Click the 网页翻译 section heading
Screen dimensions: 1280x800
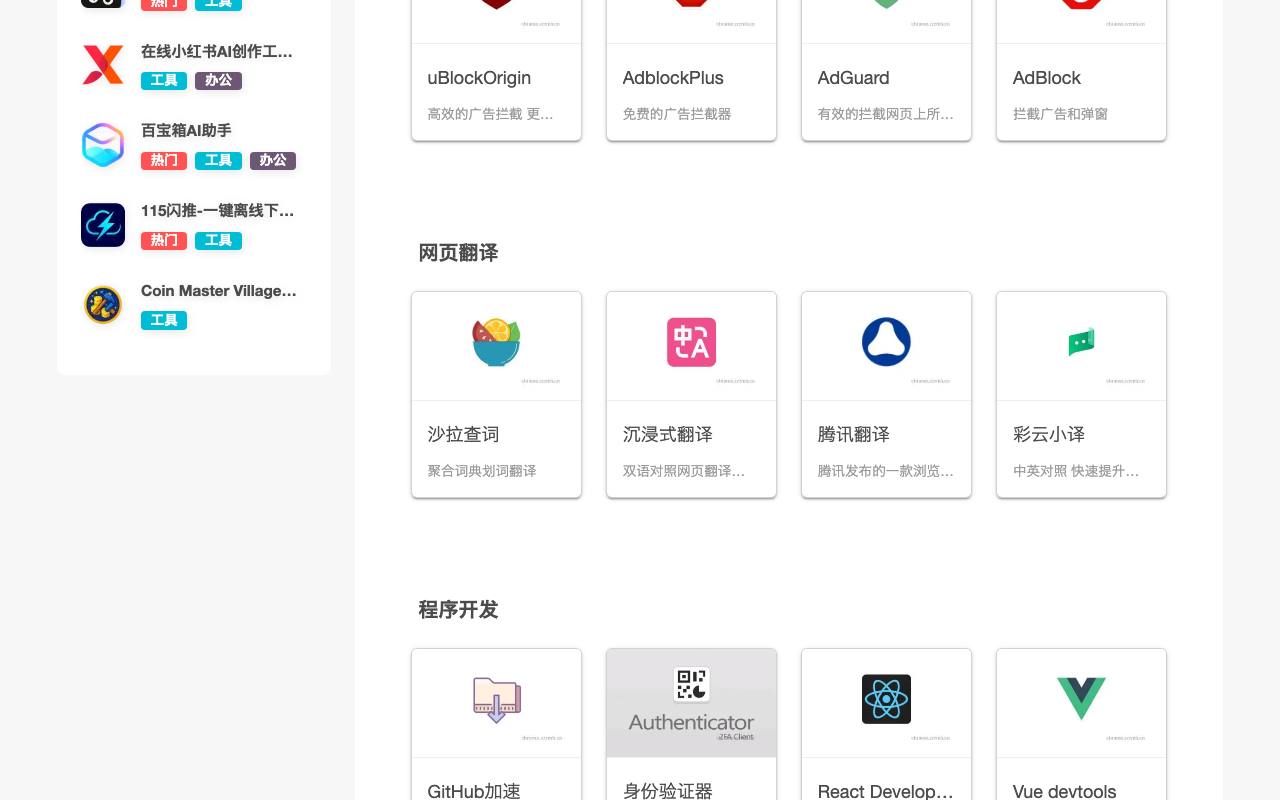pyautogui.click(x=458, y=253)
